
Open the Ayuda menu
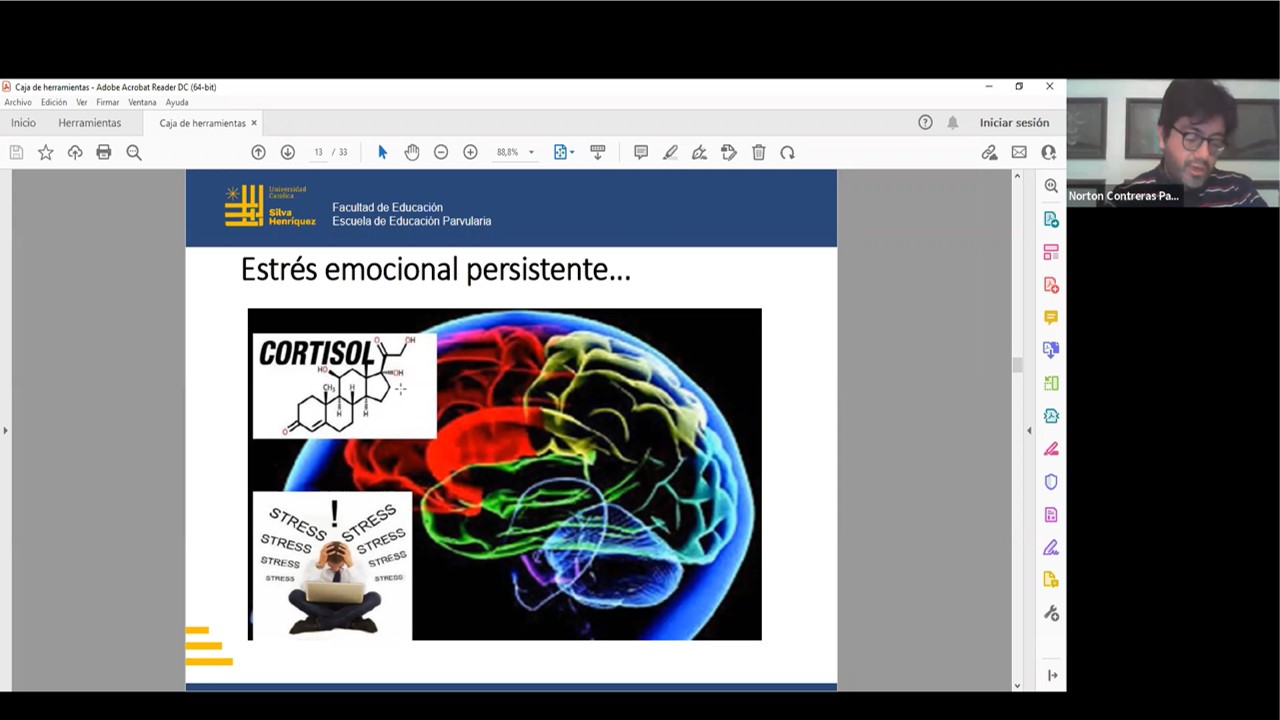coord(177,102)
